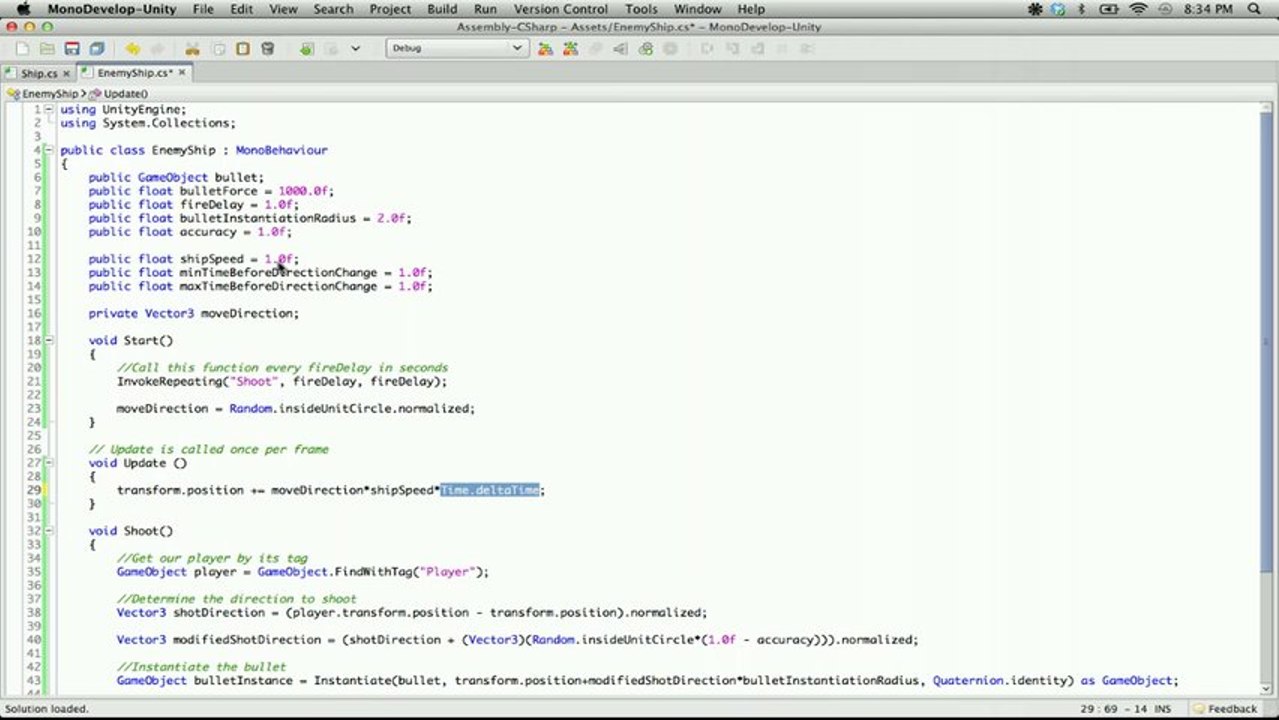Click the Apple menu icon

pos(23,9)
